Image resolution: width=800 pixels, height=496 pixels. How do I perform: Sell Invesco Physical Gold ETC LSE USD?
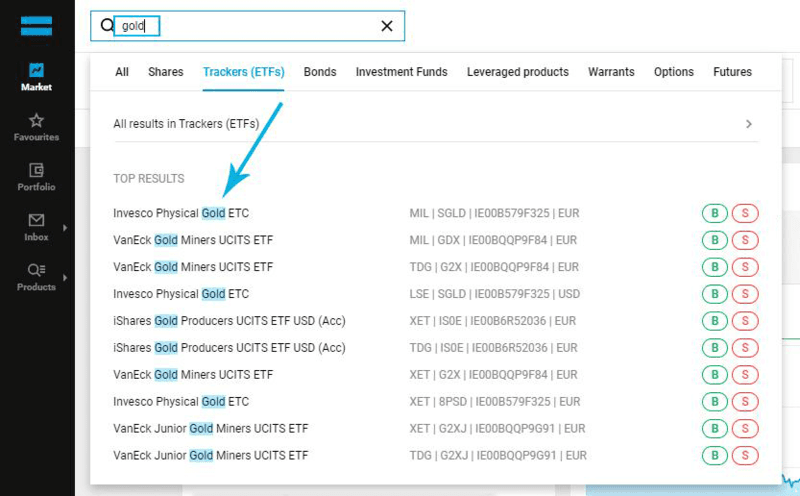[x=745, y=294]
